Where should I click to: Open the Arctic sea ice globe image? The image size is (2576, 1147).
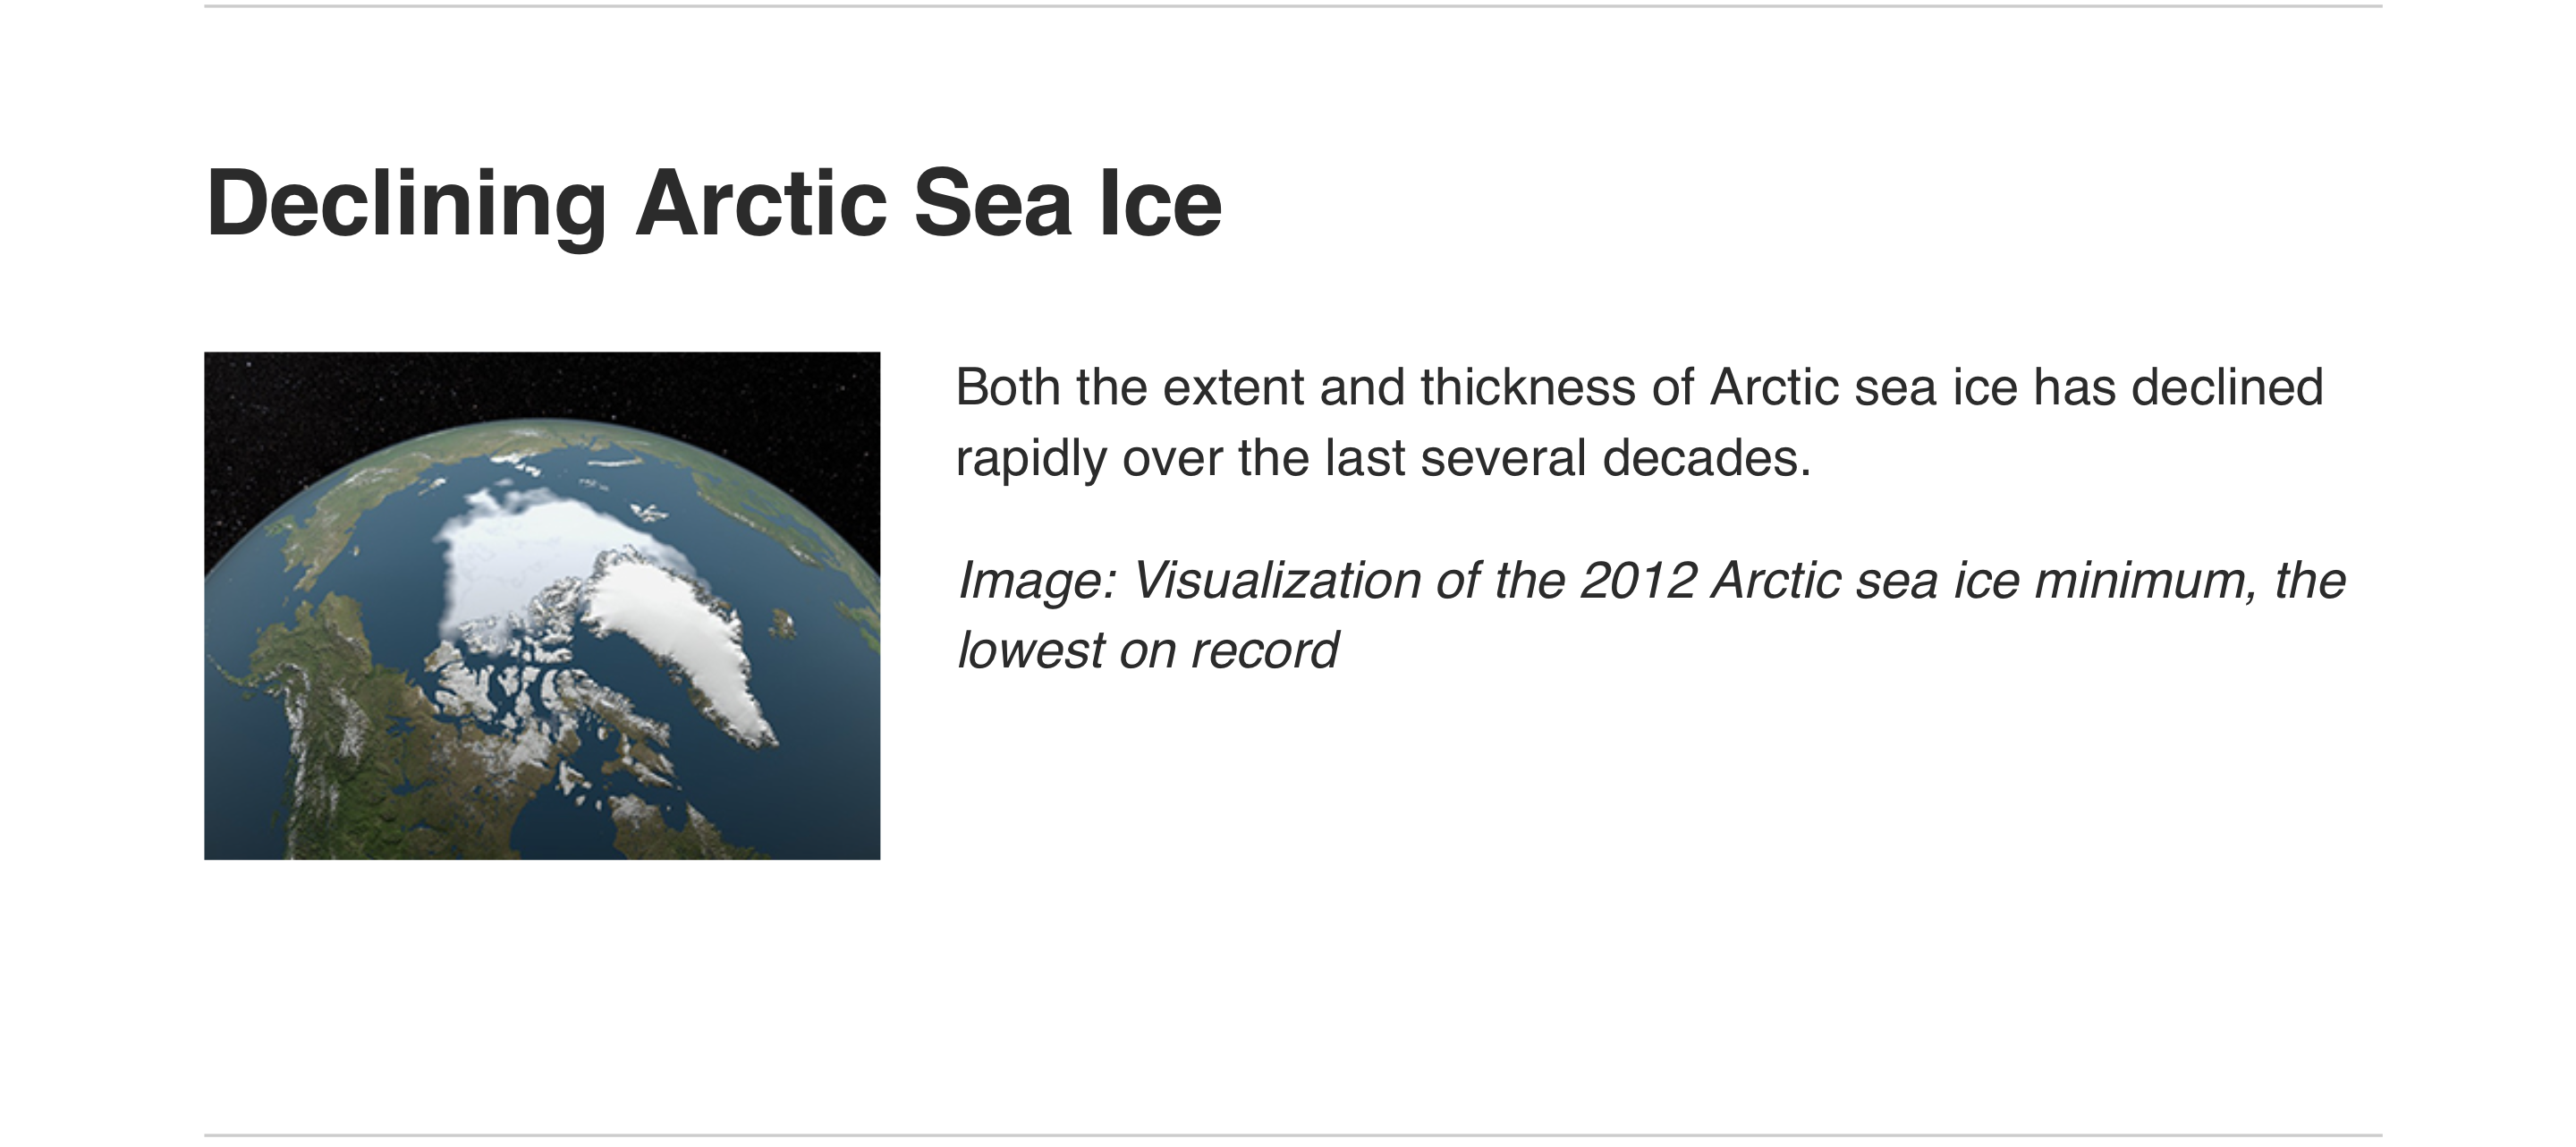[542, 605]
